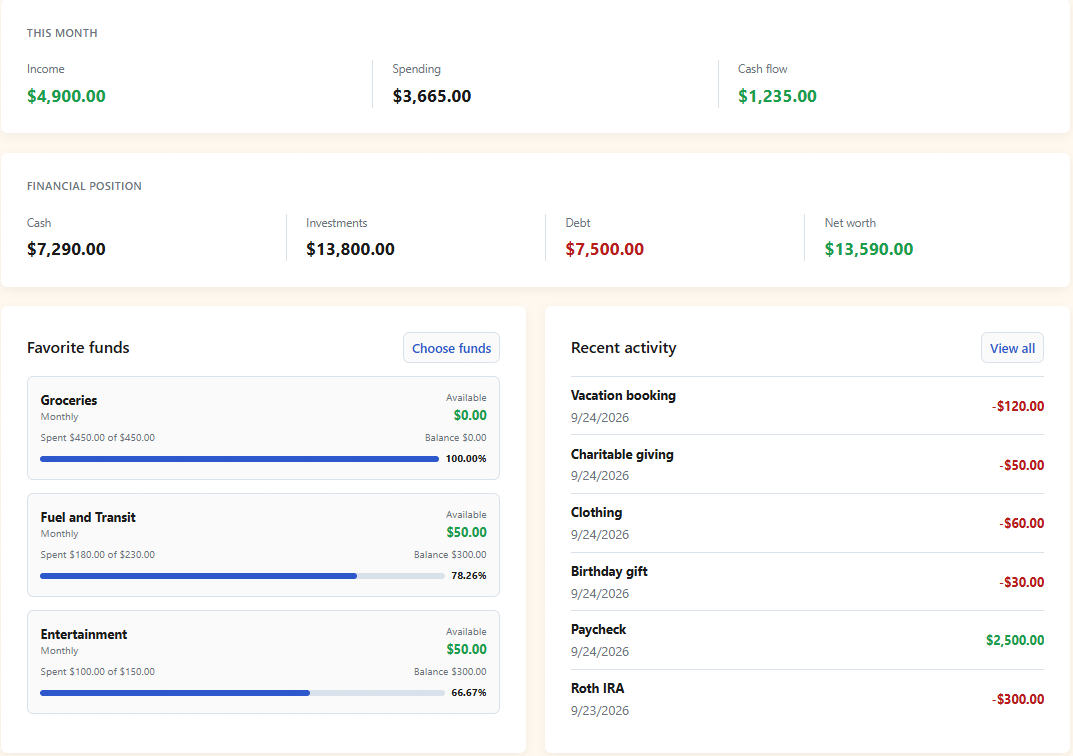Click the debt value $7,500.00
The image size is (1073, 756).
coord(605,249)
